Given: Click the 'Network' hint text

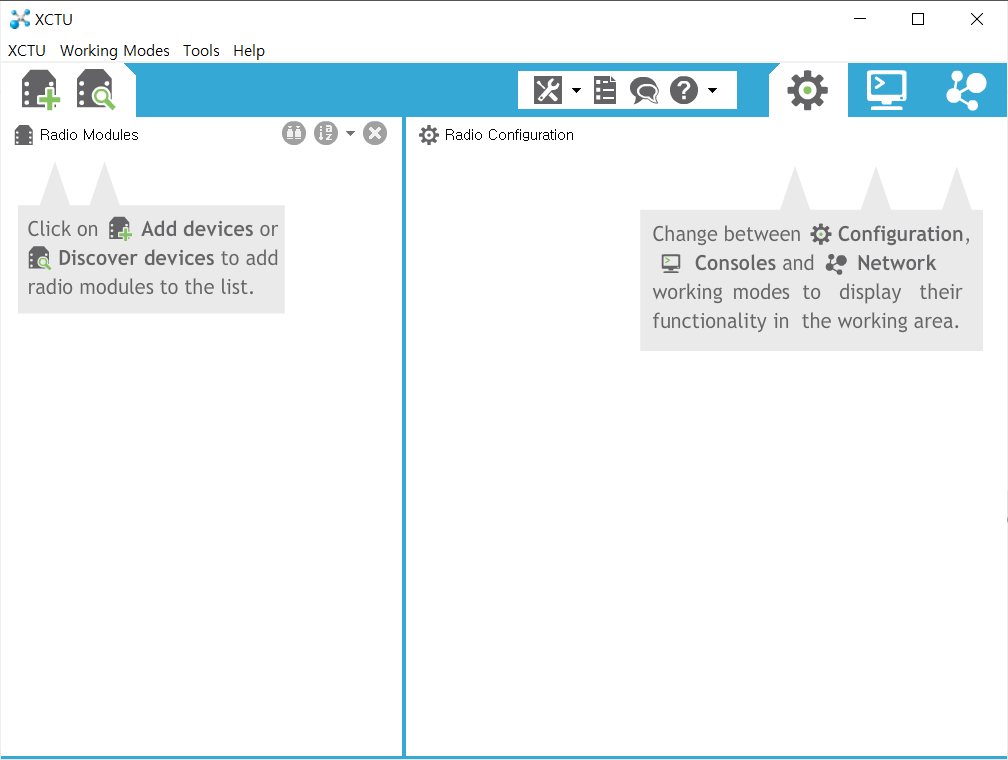Looking at the screenshot, I should click(x=897, y=263).
